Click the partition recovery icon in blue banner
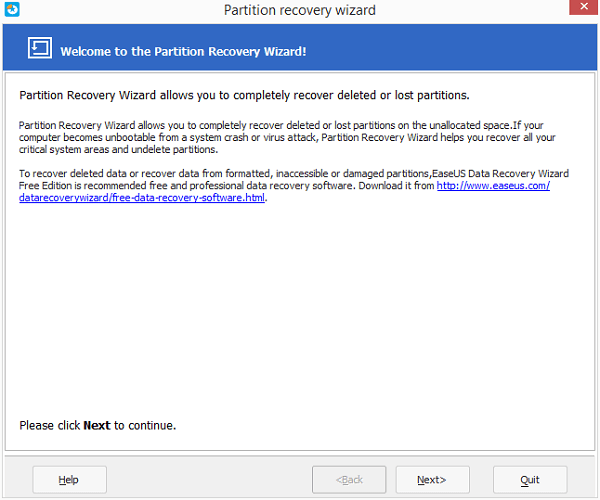This screenshot has width=600, height=500. click(40, 48)
